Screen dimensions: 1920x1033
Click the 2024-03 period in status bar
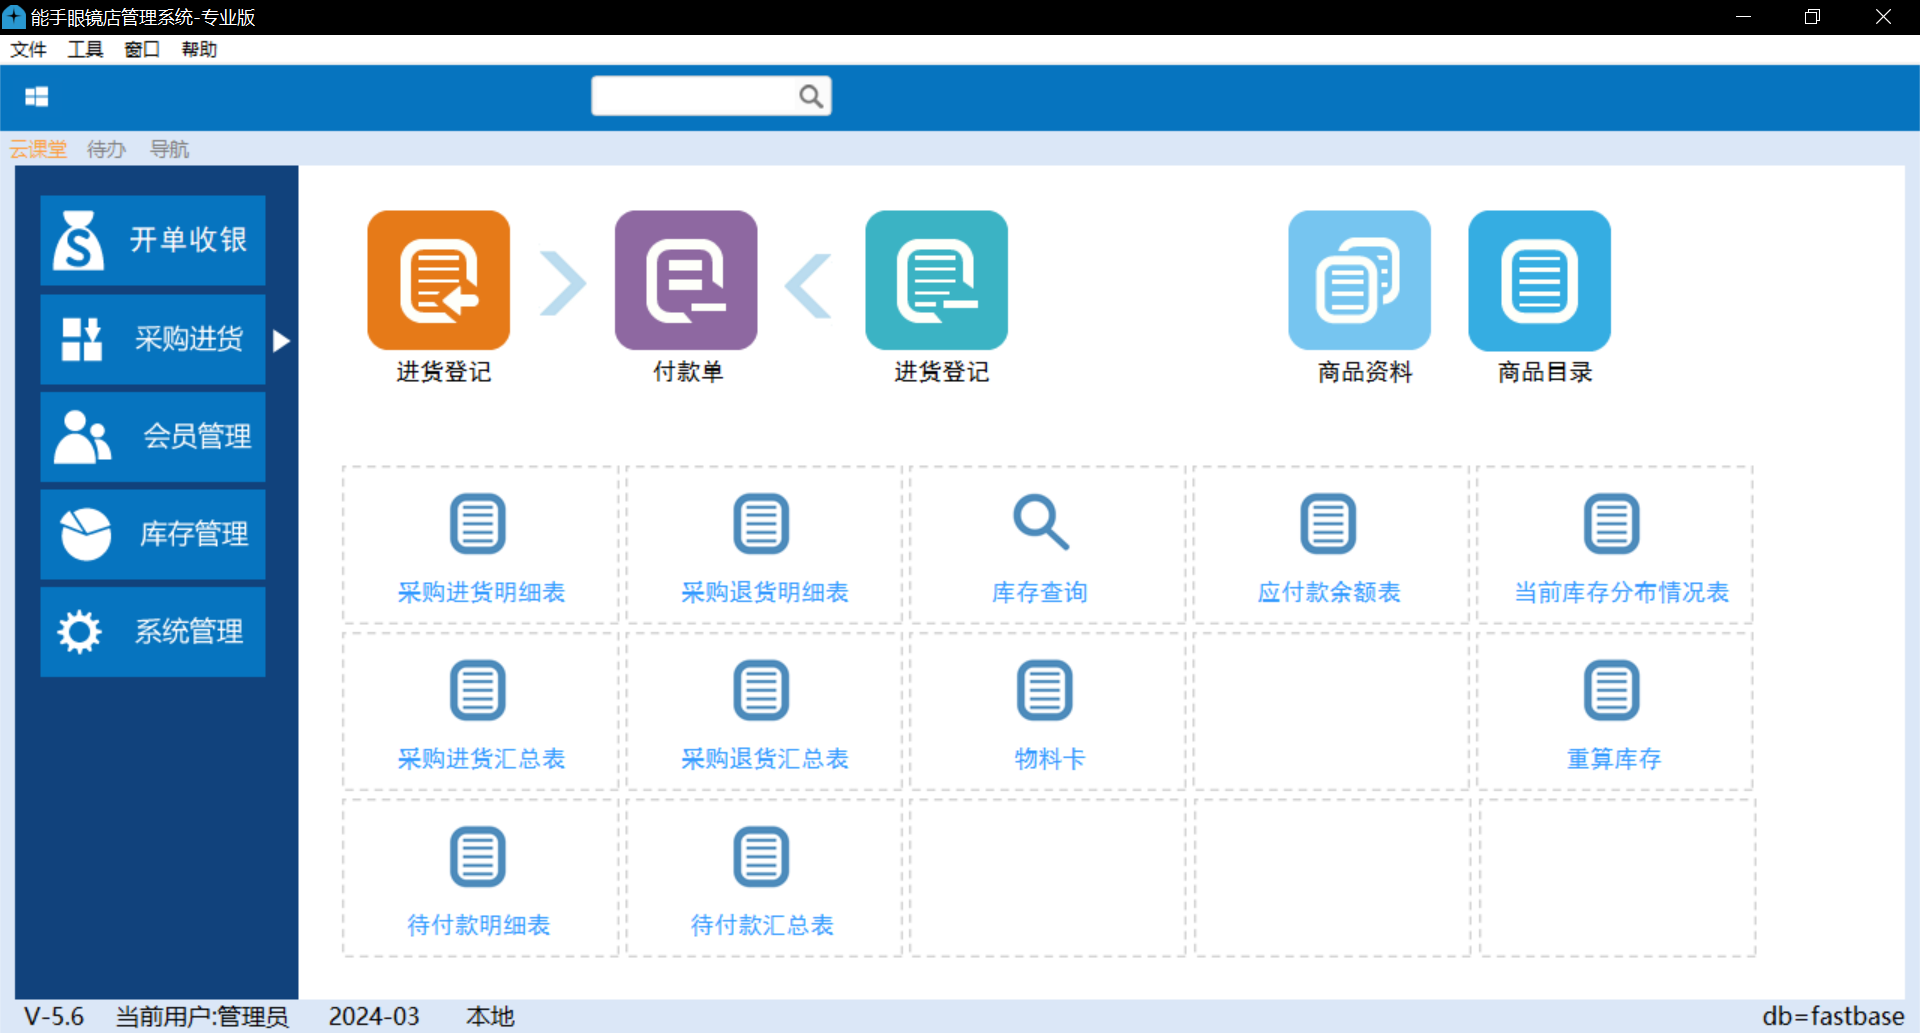coord(374,1016)
